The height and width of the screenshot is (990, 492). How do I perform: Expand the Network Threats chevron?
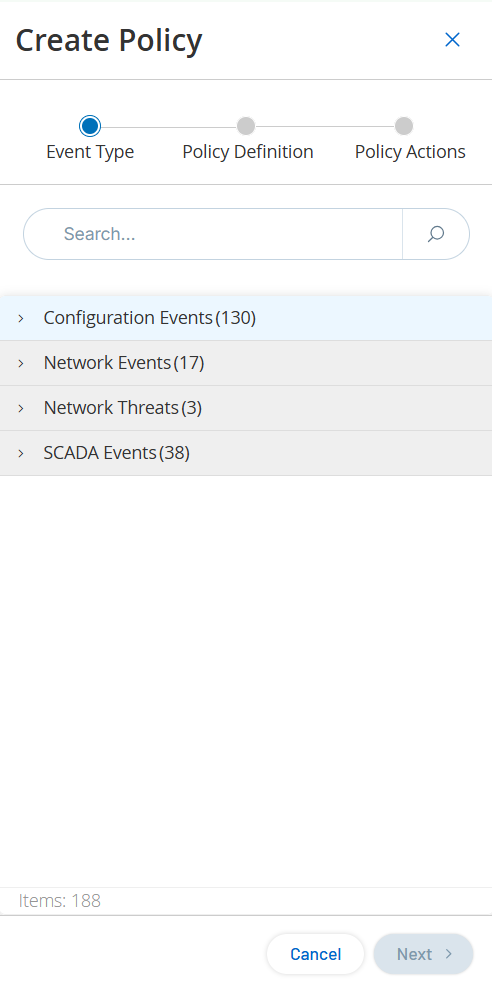pos(21,409)
